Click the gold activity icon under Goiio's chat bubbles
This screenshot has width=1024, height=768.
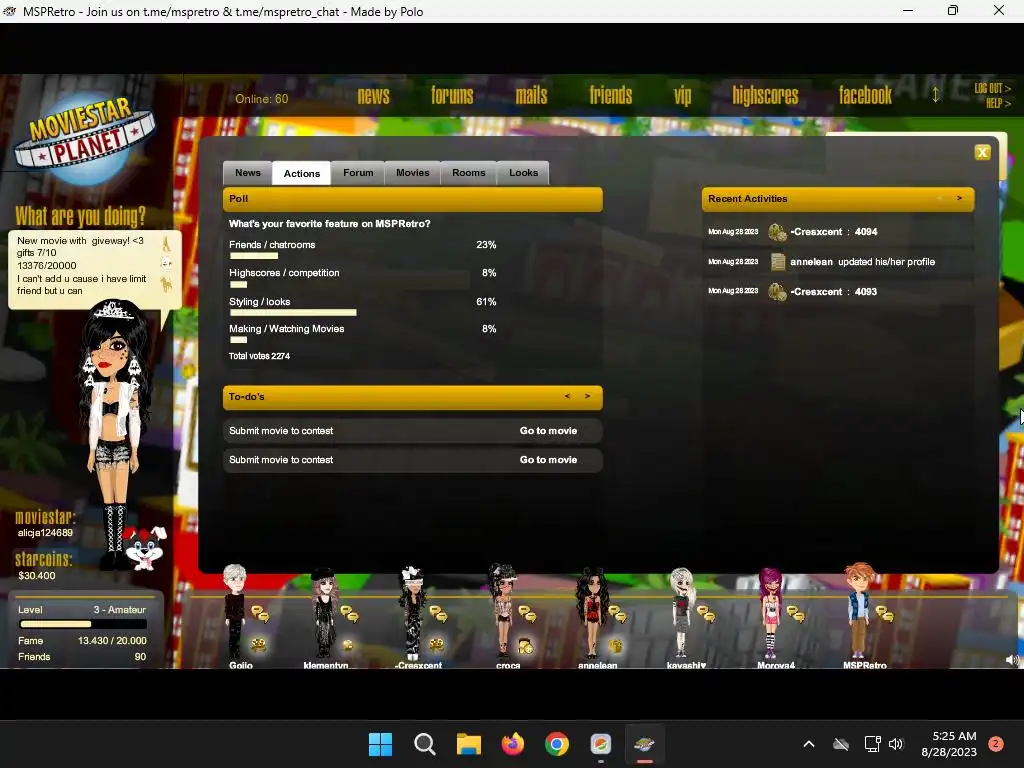pyautogui.click(x=259, y=645)
